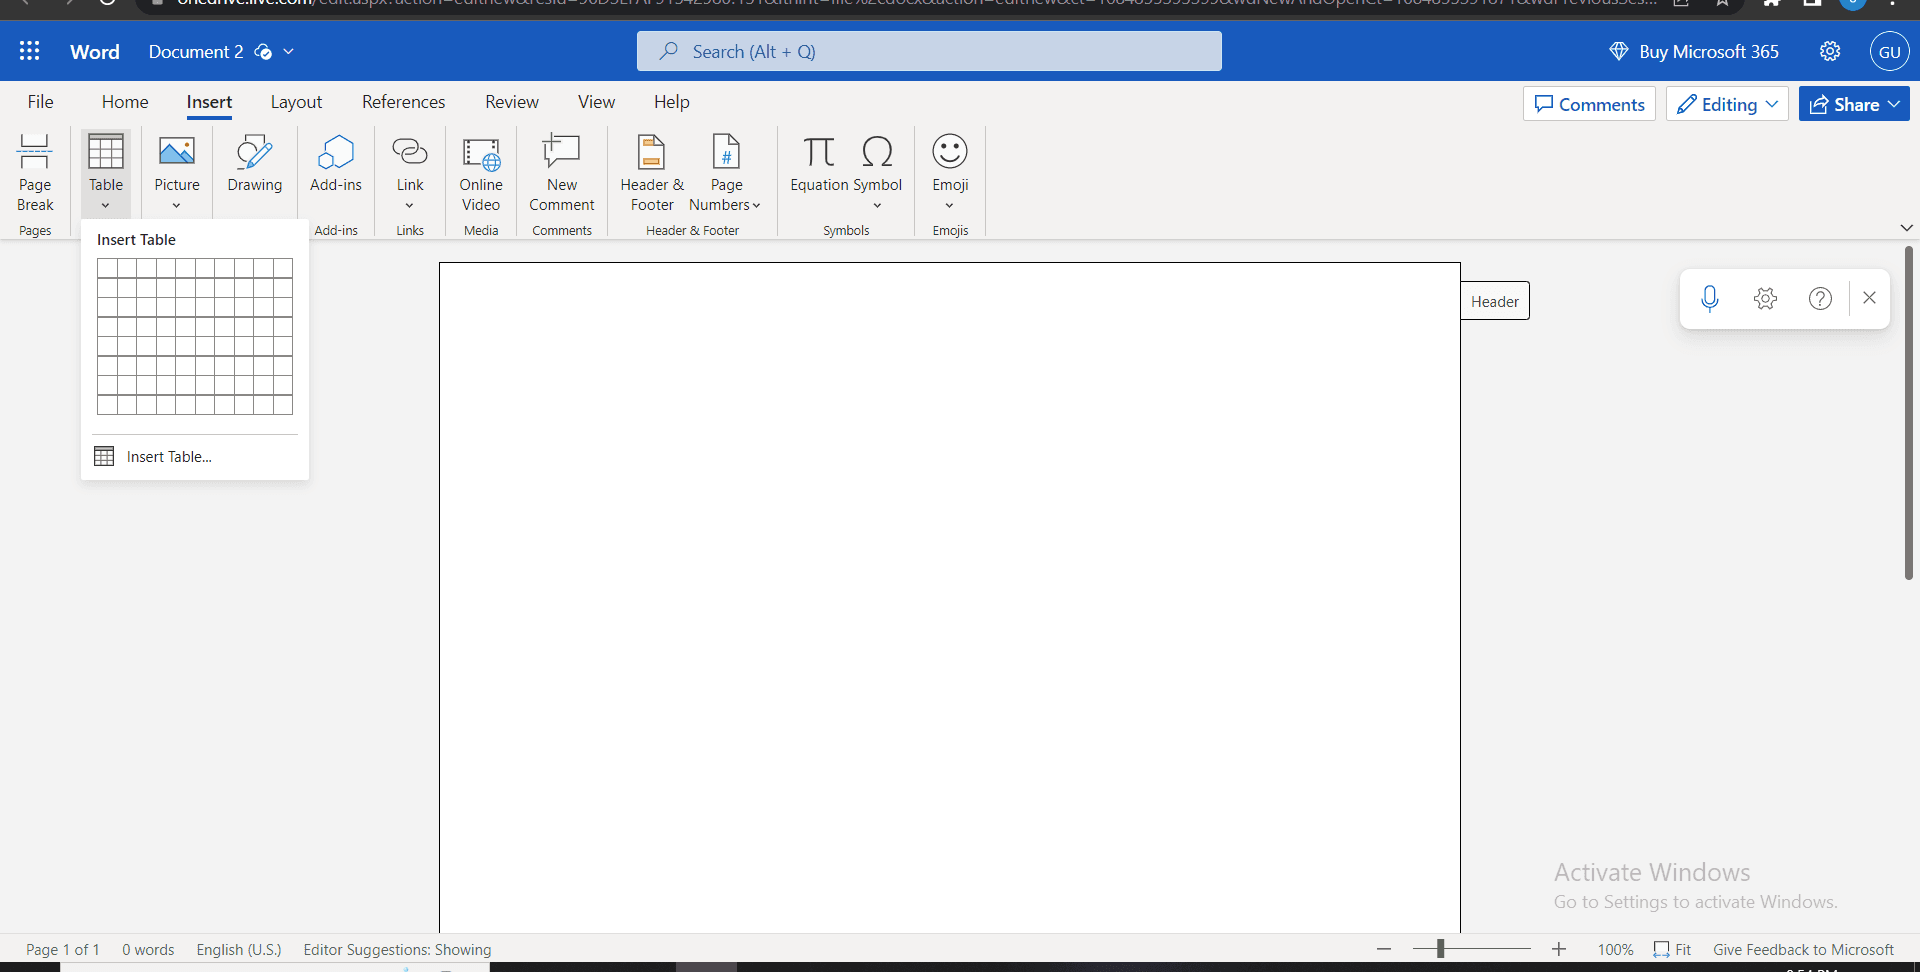This screenshot has width=1920, height=972.
Task: Insert a Page Break into the document
Action: [34, 172]
